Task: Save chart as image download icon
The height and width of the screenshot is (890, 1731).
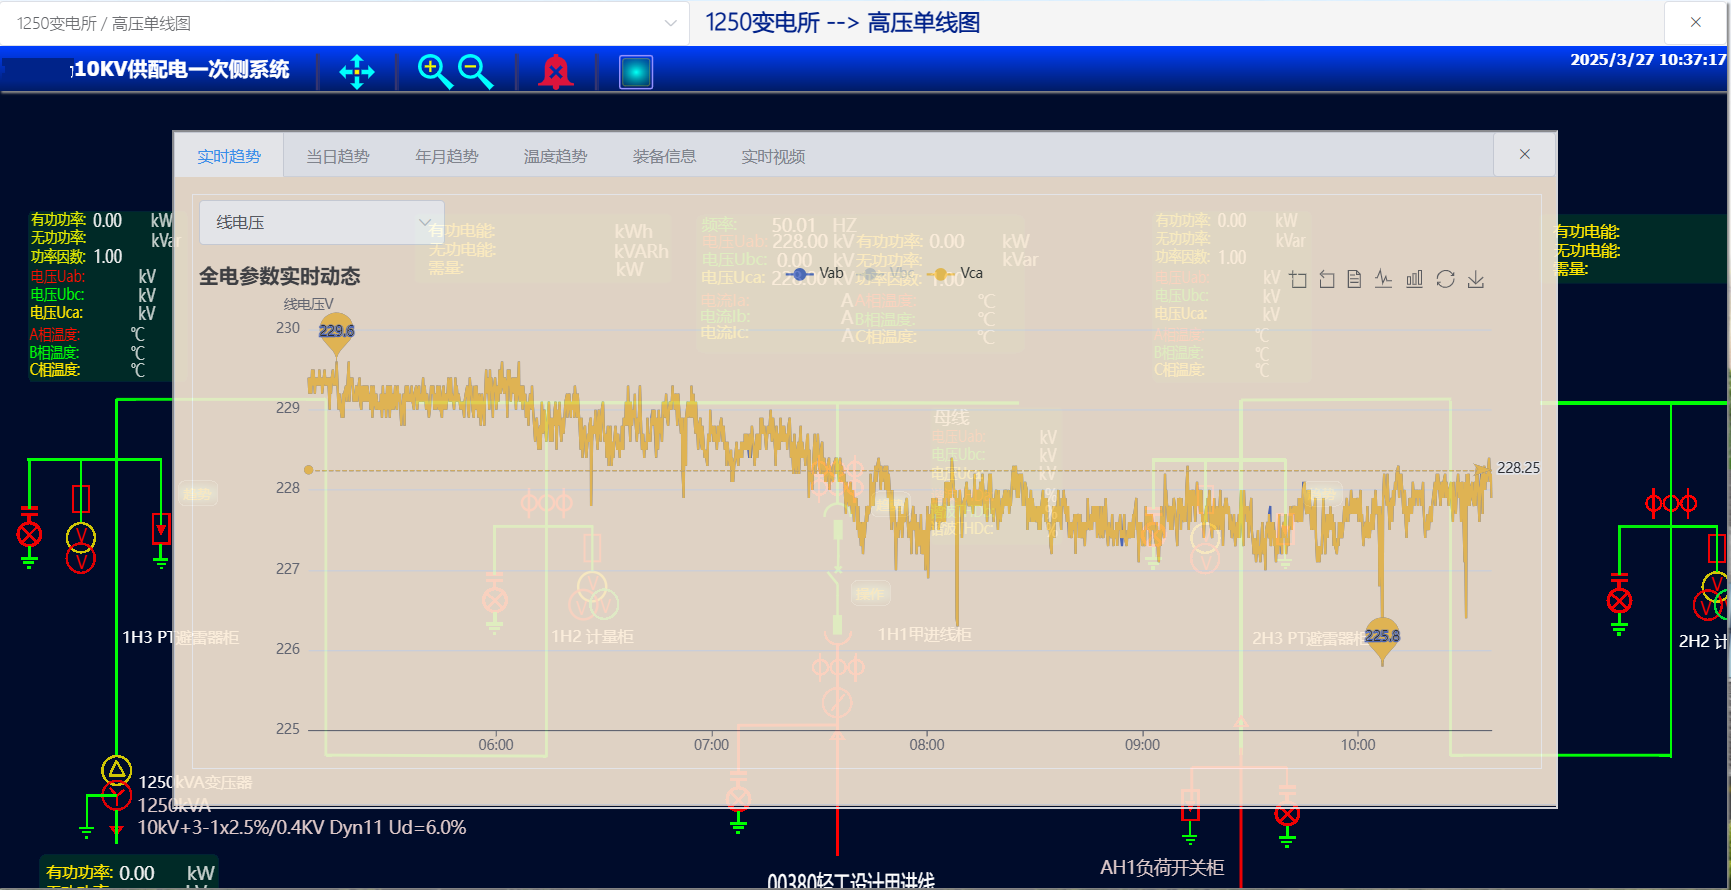Action: click(x=1476, y=280)
